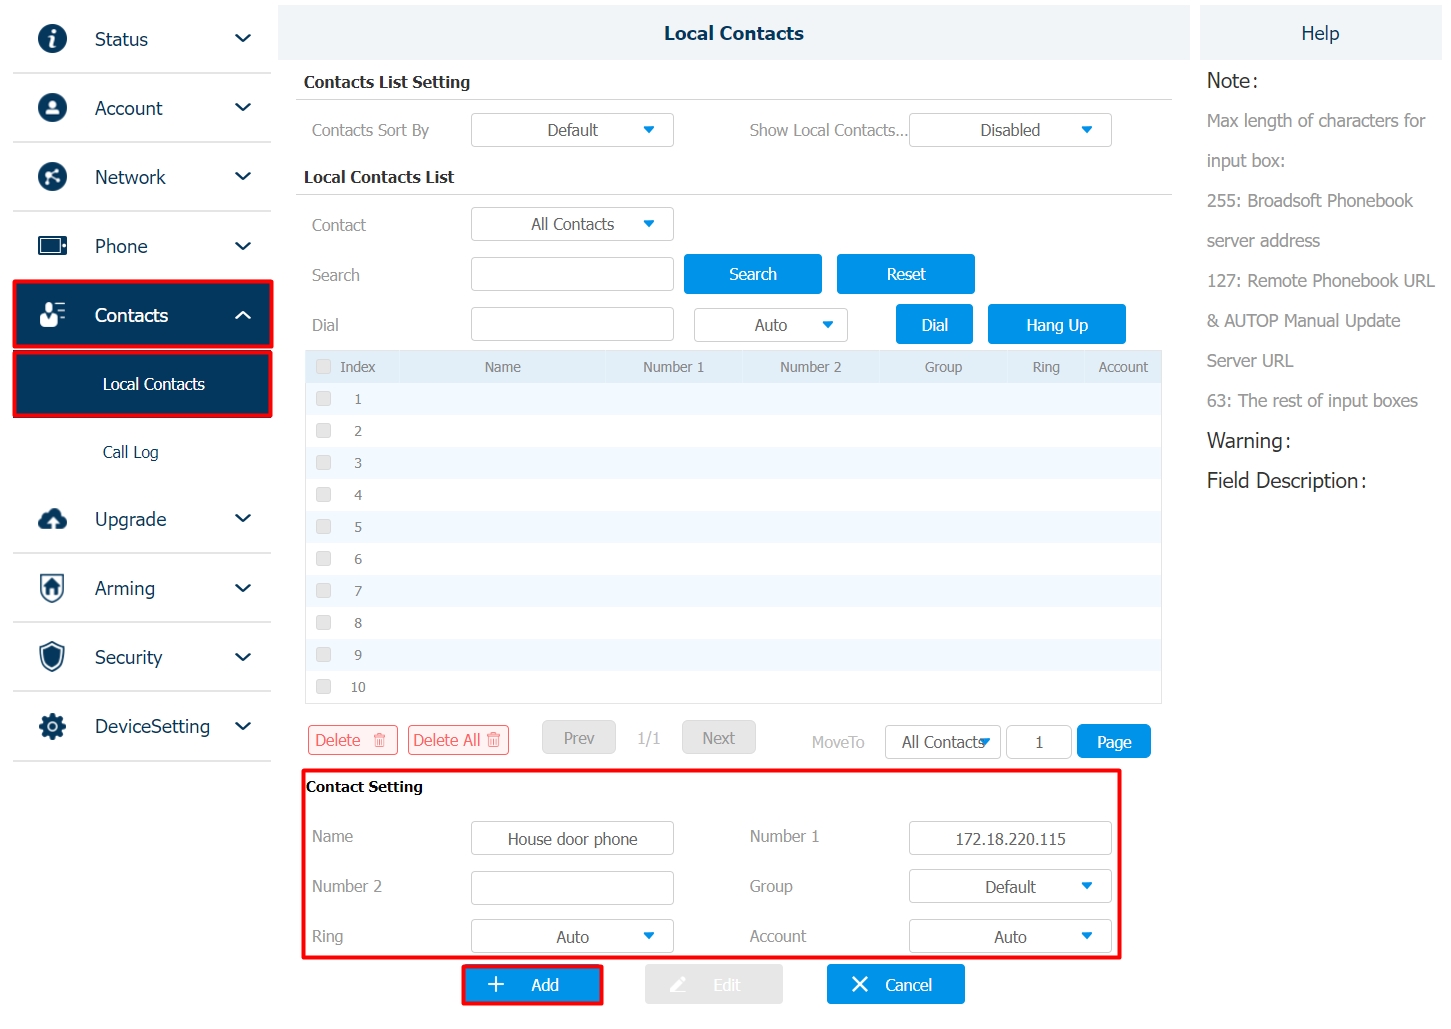Screen dimensions: 1451x1029
Task: Click the Reset button
Action: point(906,274)
